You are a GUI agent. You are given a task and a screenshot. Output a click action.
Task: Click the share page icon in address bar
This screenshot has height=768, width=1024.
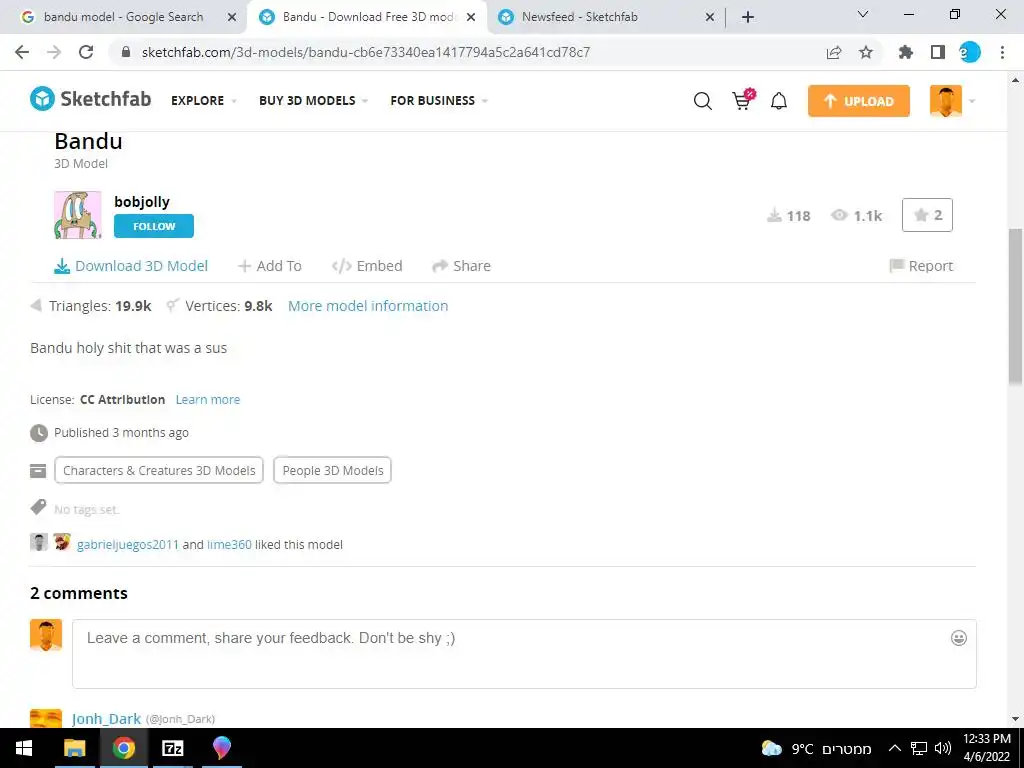point(834,52)
